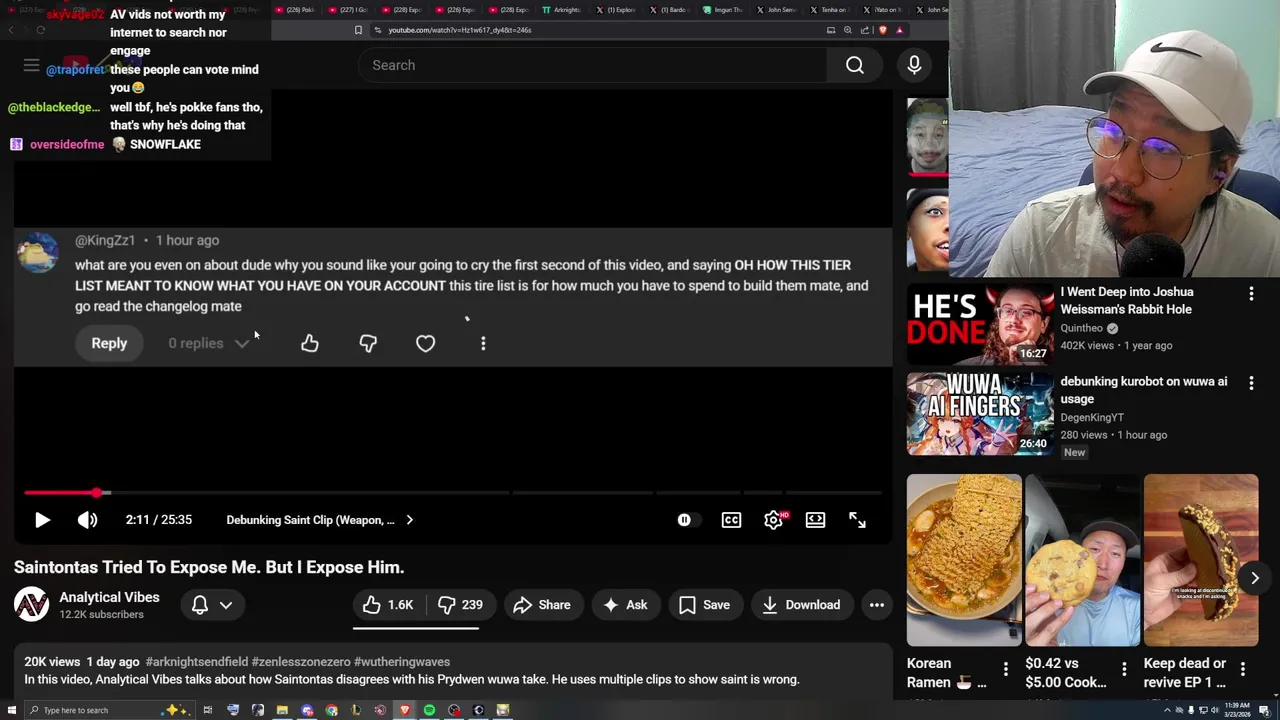1280x720 pixels.
Task: Click @KingZz1 commenter username
Action: 105,240
